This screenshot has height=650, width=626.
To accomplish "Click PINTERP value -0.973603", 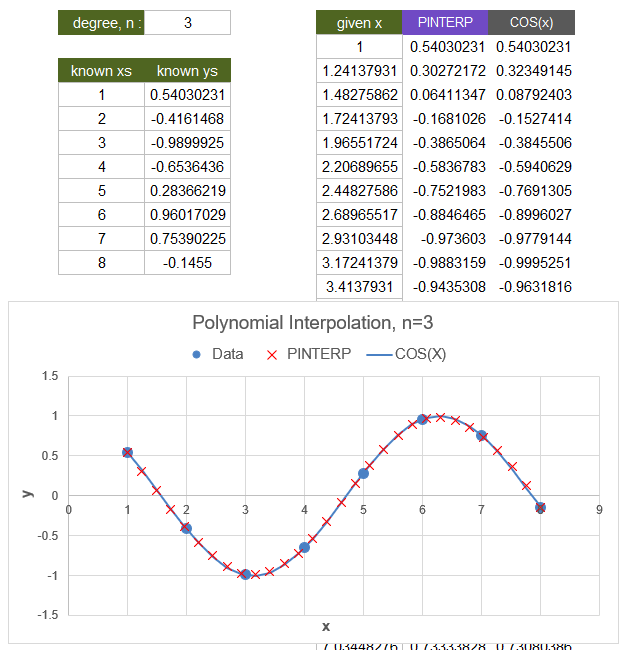I will (453, 239).
